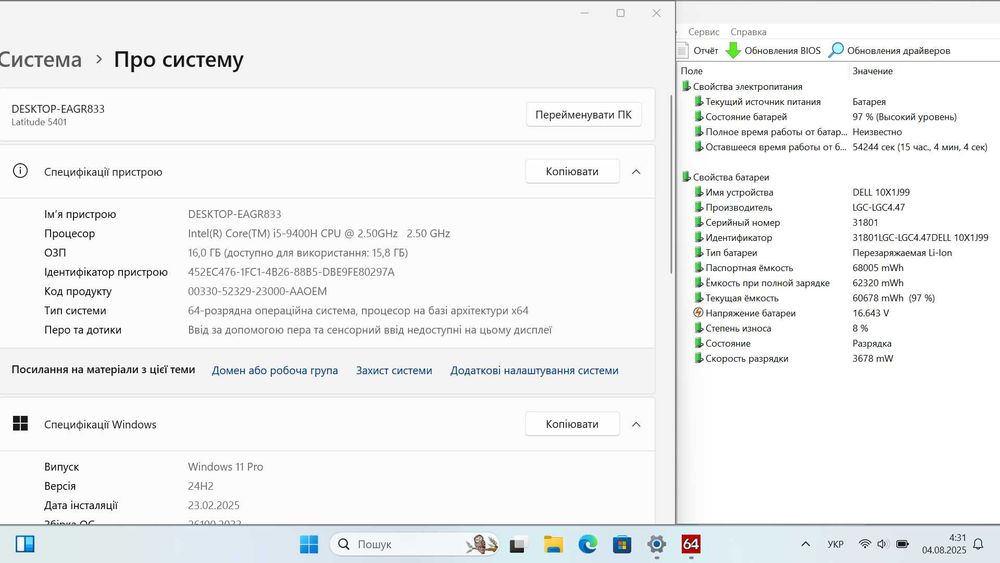This screenshot has width=1000, height=563.
Task: Open the Справка menu in AIDA64
Action: (748, 32)
